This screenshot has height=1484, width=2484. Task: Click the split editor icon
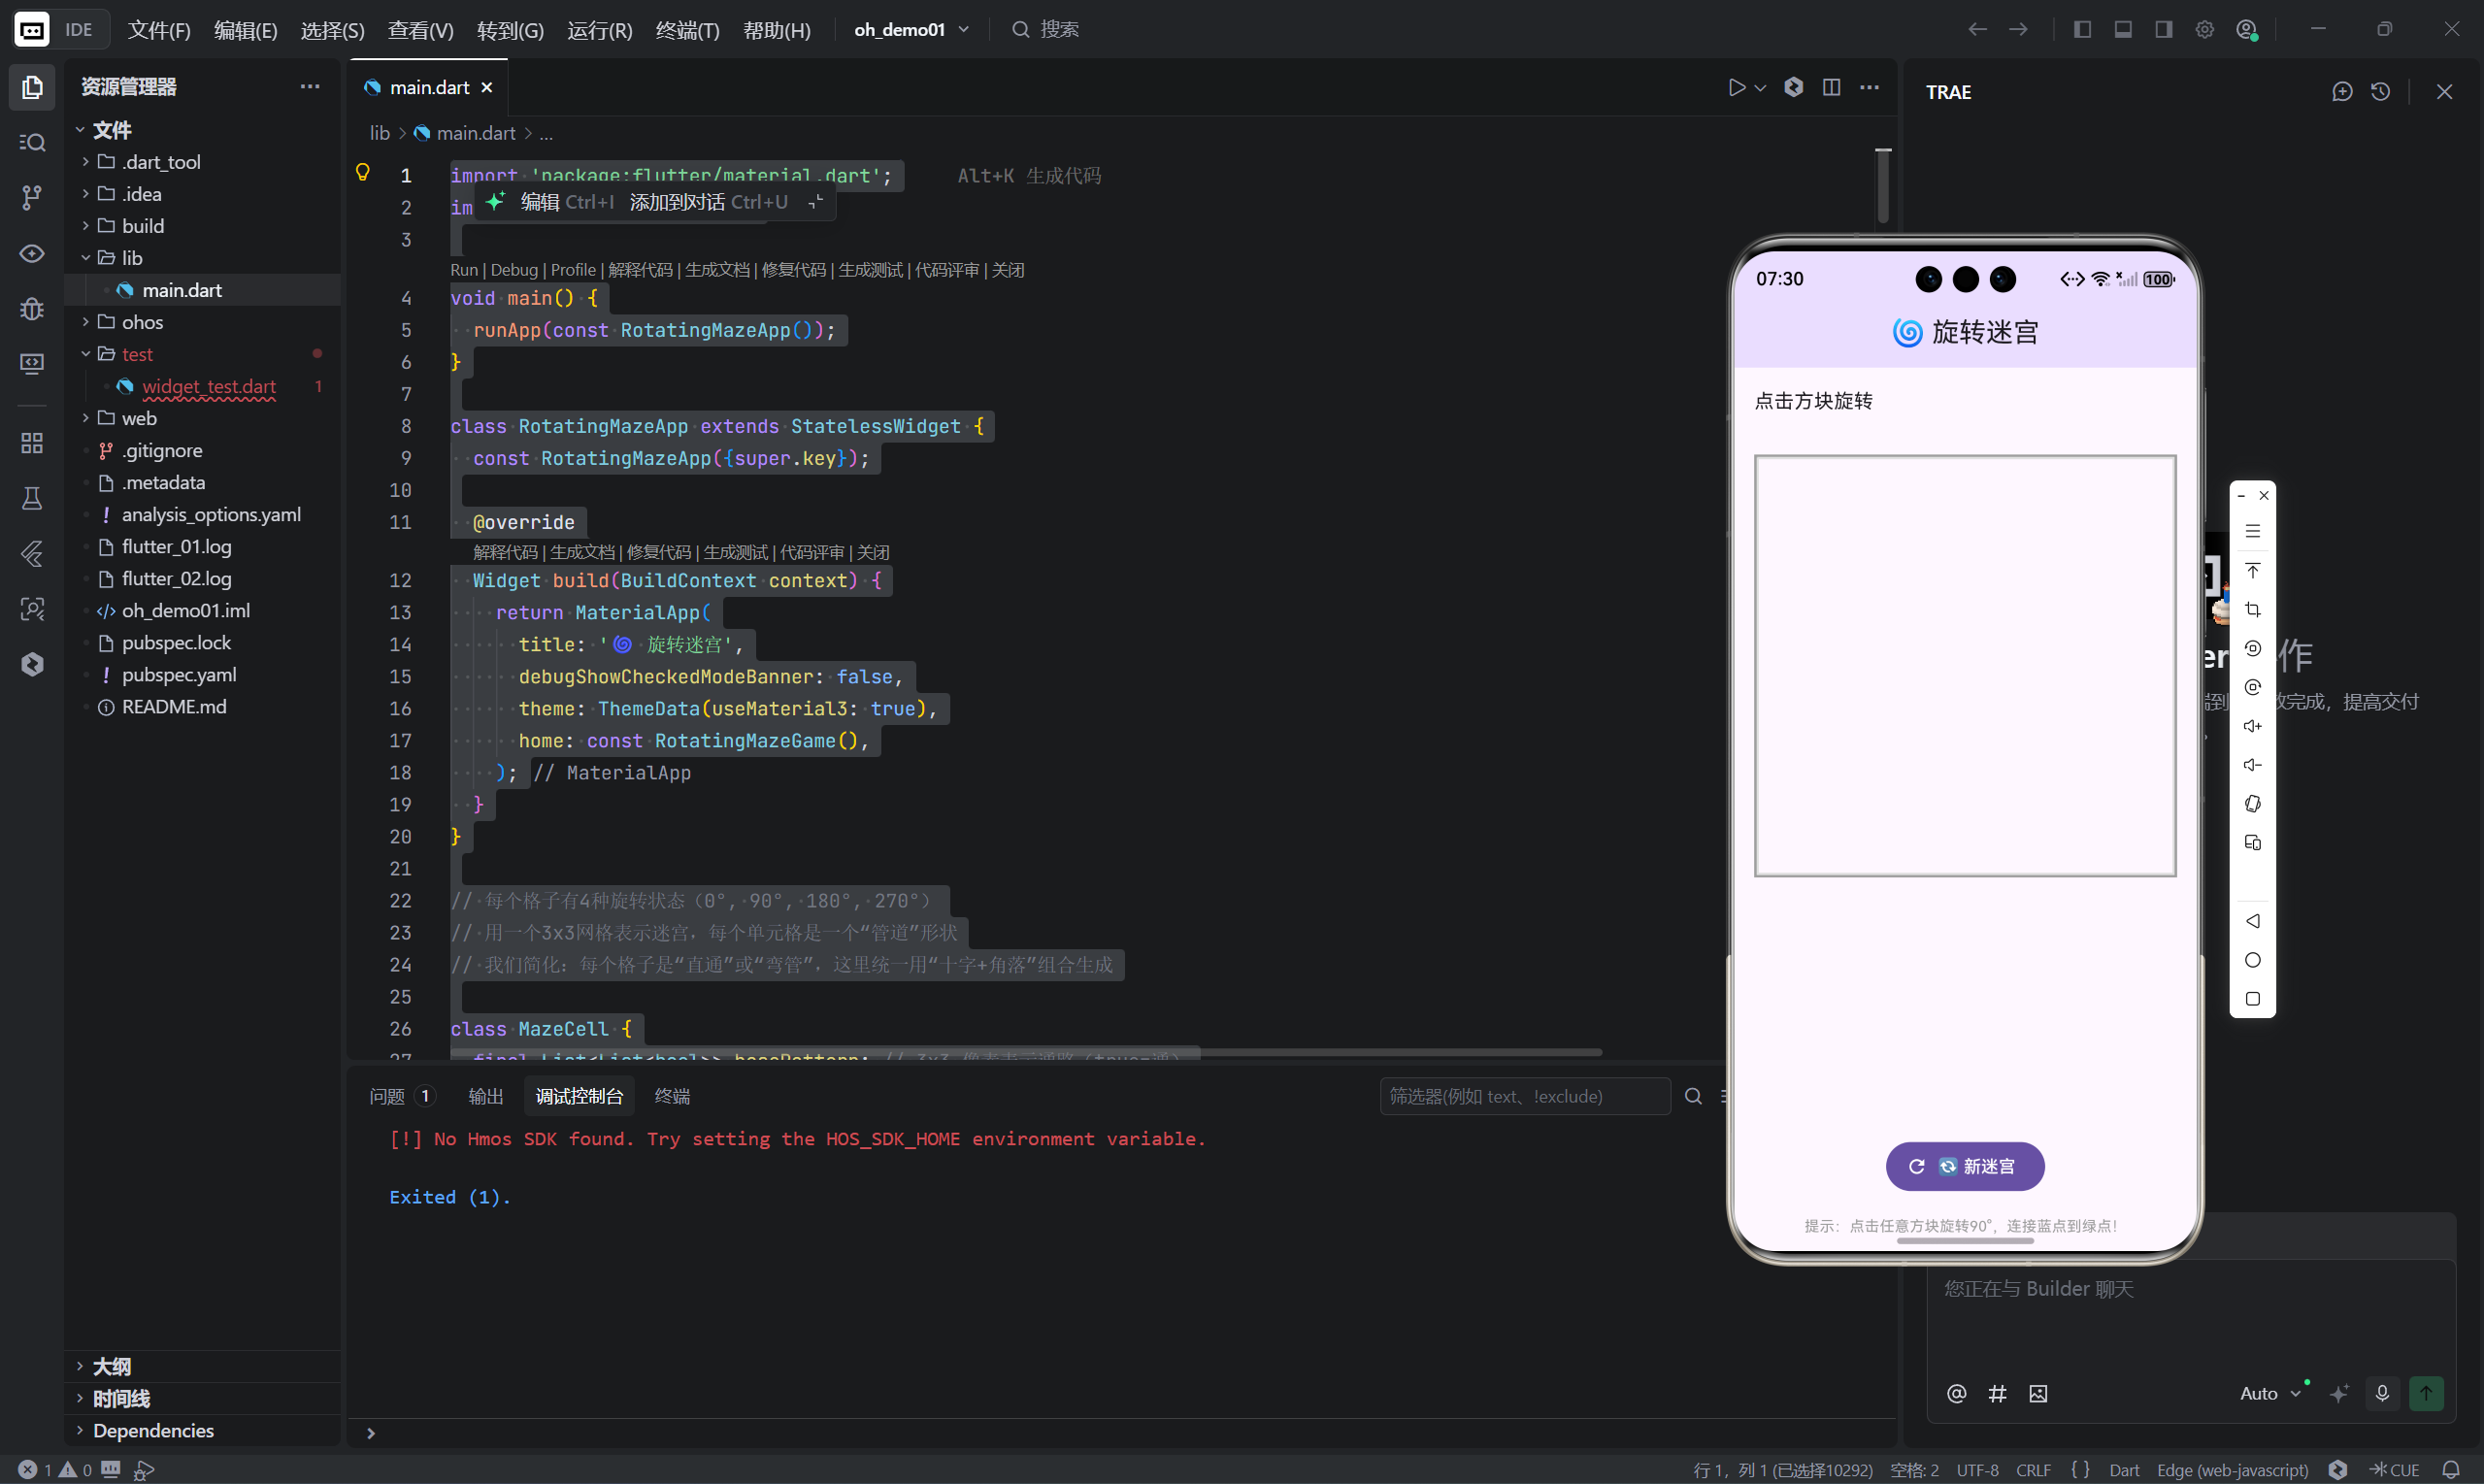tap(1831, 88)
